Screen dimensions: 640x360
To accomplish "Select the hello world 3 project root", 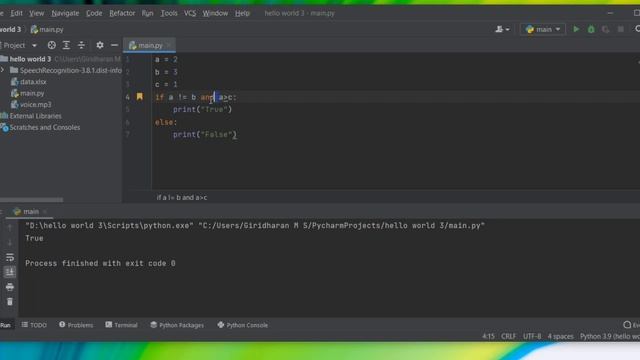I will [30, 59].
